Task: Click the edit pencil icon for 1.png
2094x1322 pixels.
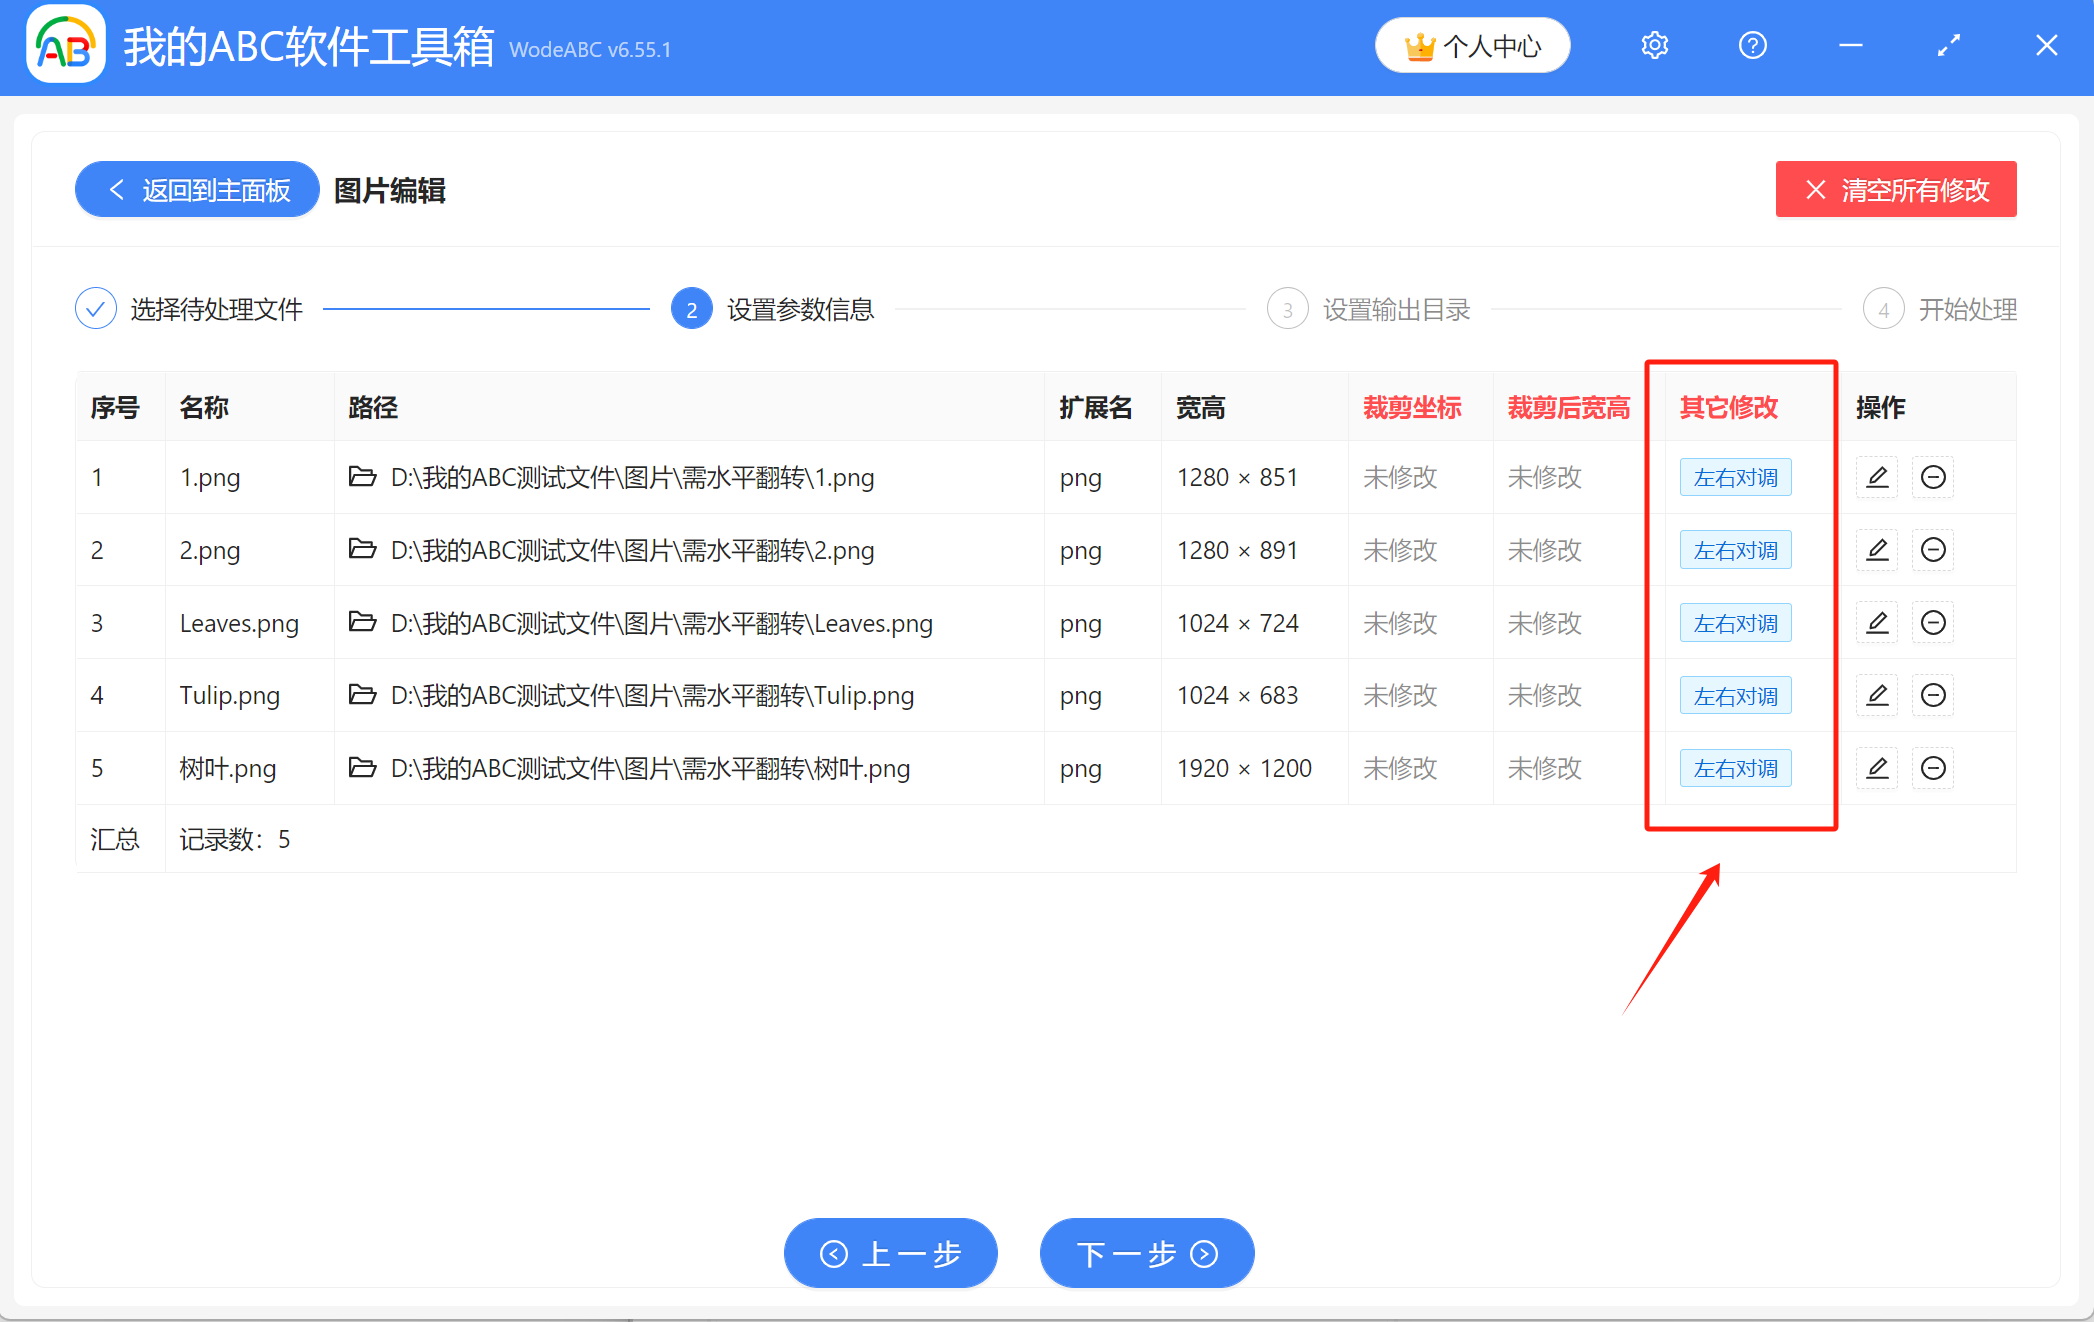Action: [1877, 477]
